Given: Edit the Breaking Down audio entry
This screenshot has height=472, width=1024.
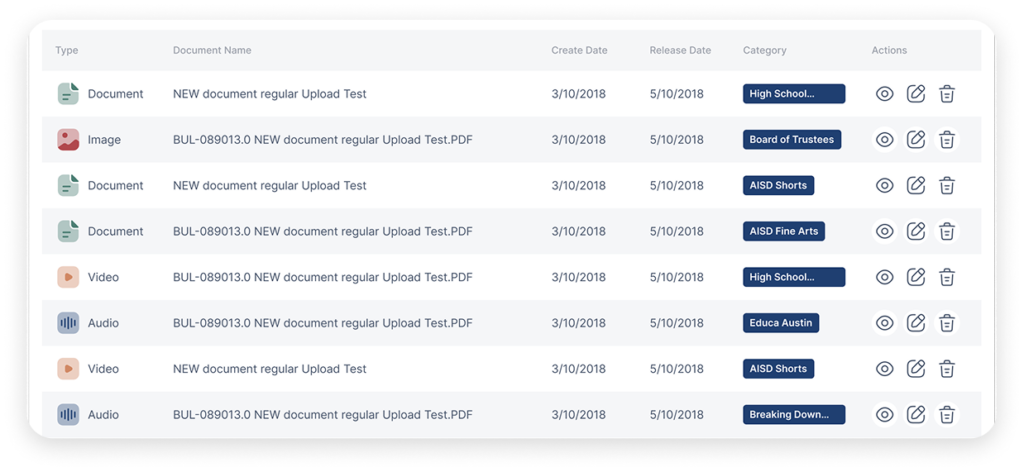Looking at the screenshot, I should [916, 415].
